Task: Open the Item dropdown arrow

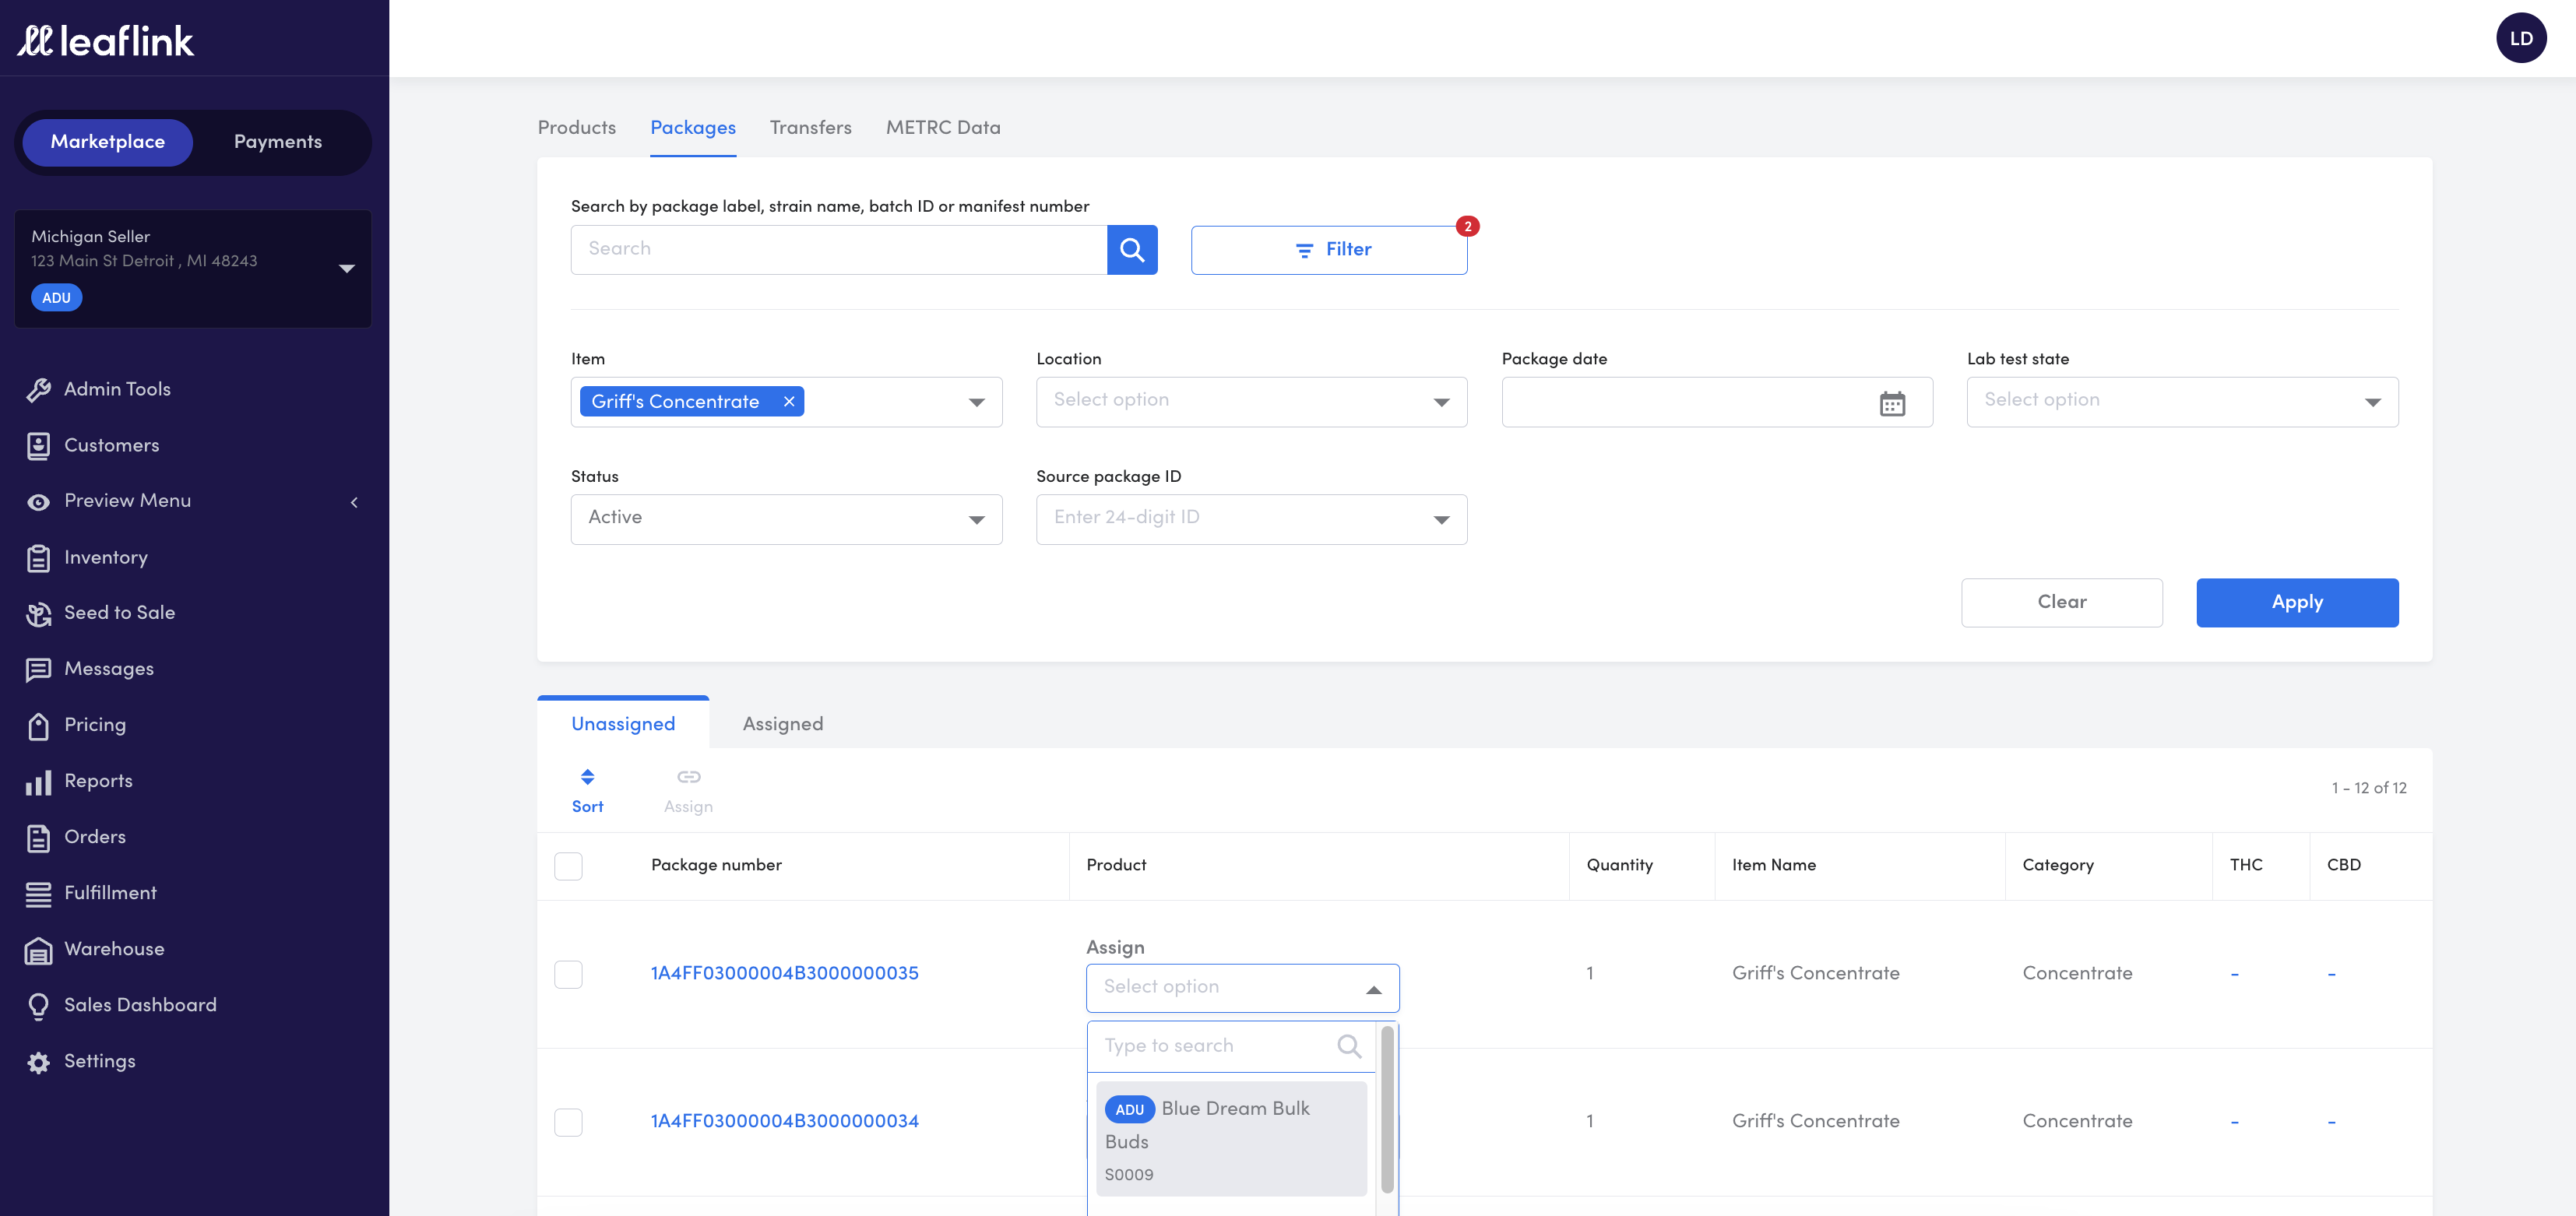Action: [976, 402]
